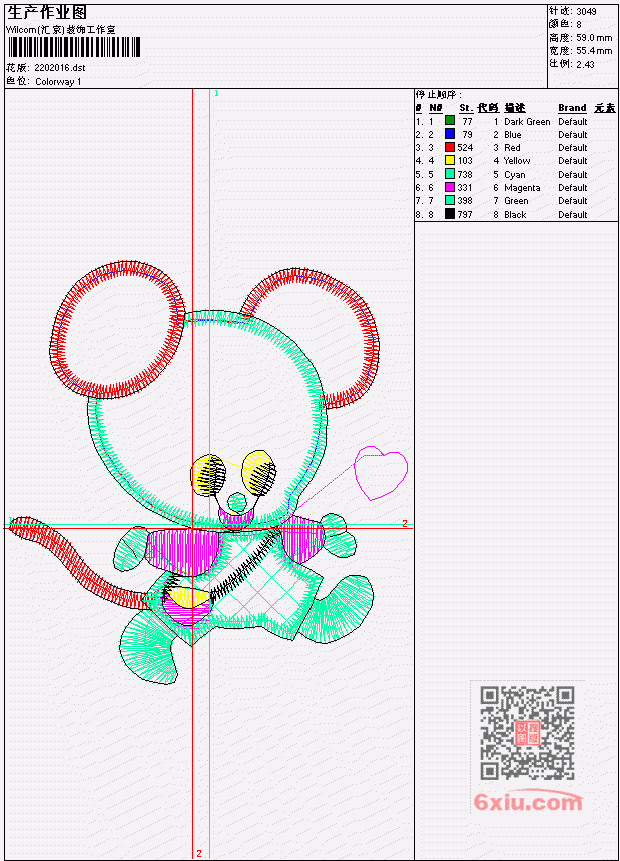
Task: Click the checkered cyan body of the mouse
Action: coord(258,589)
